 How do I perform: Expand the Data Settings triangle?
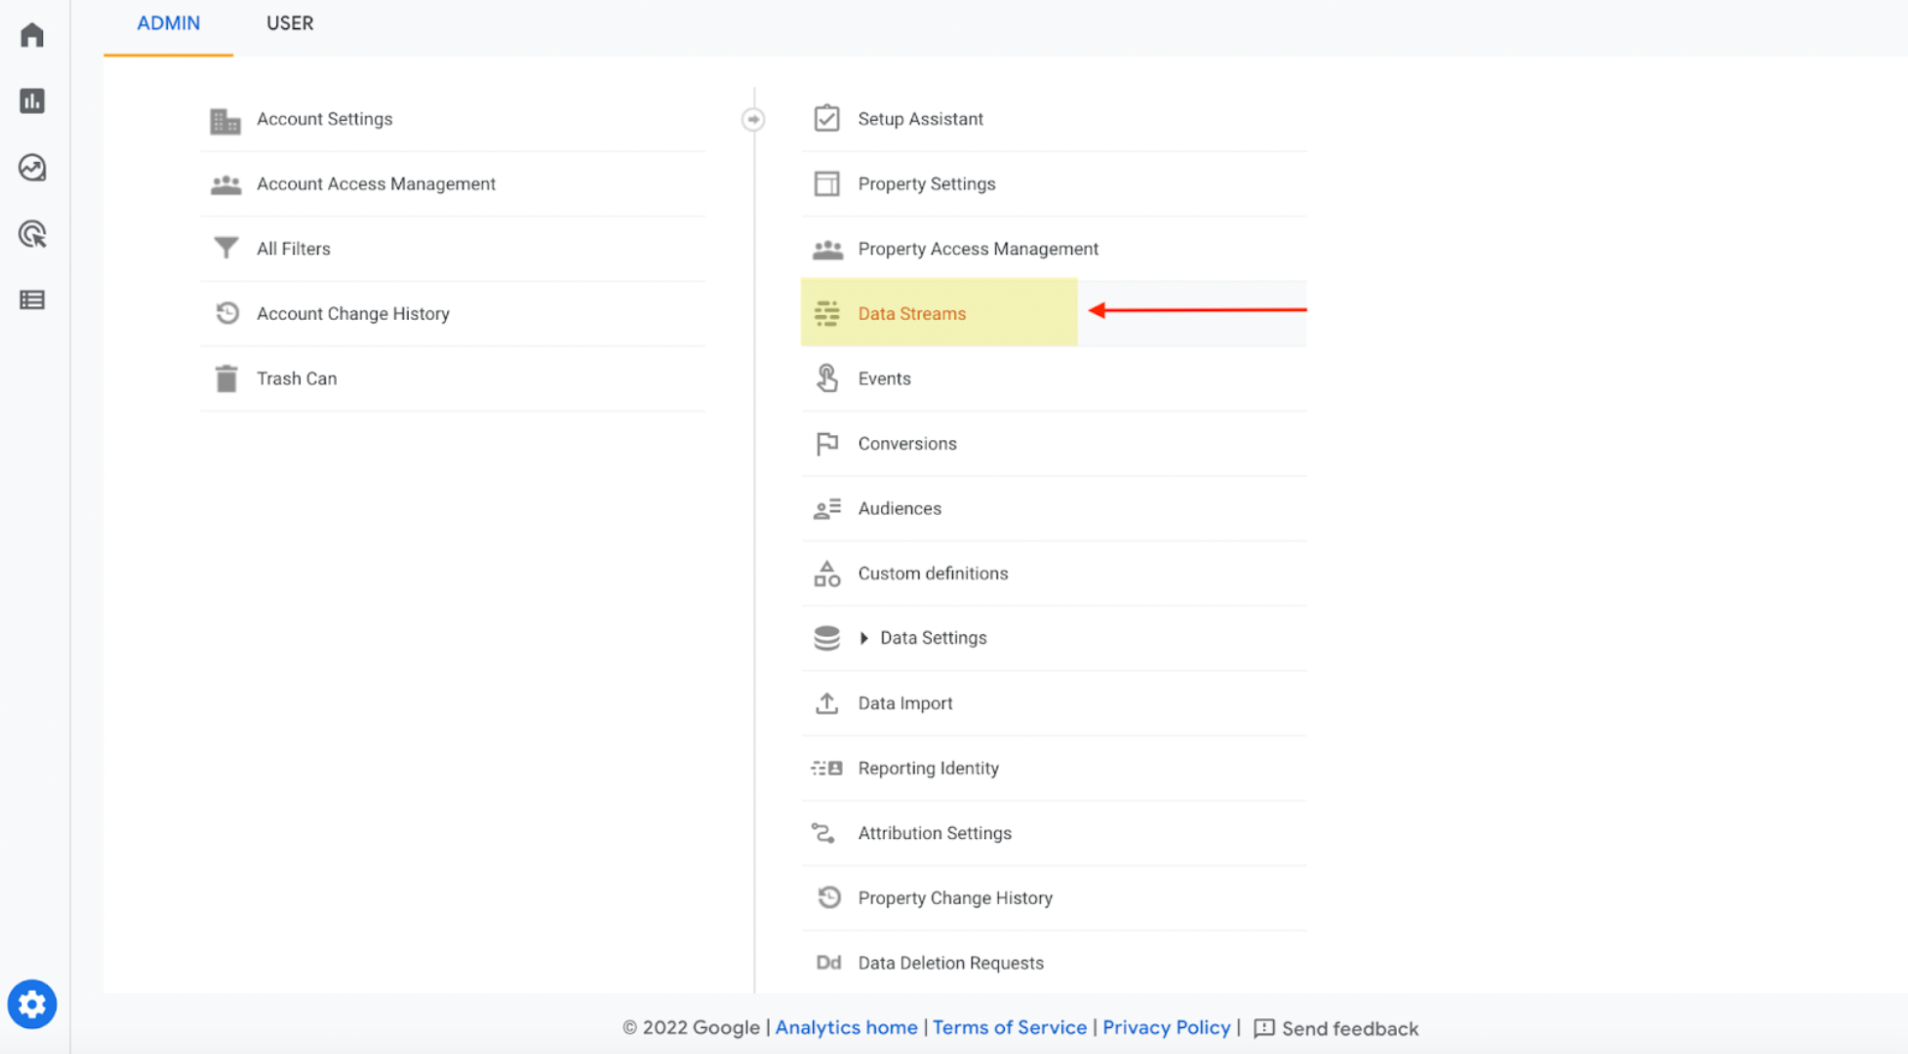click(864, 638)
